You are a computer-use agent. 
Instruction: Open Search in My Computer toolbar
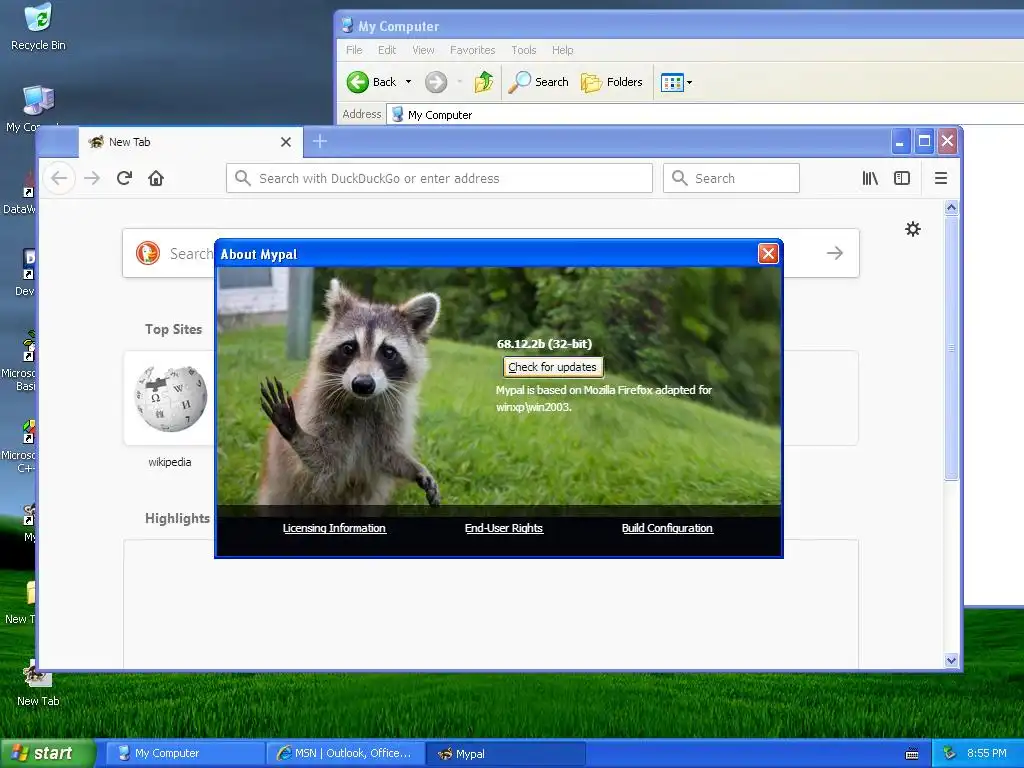pyautogui.click(x=538, y=82)
